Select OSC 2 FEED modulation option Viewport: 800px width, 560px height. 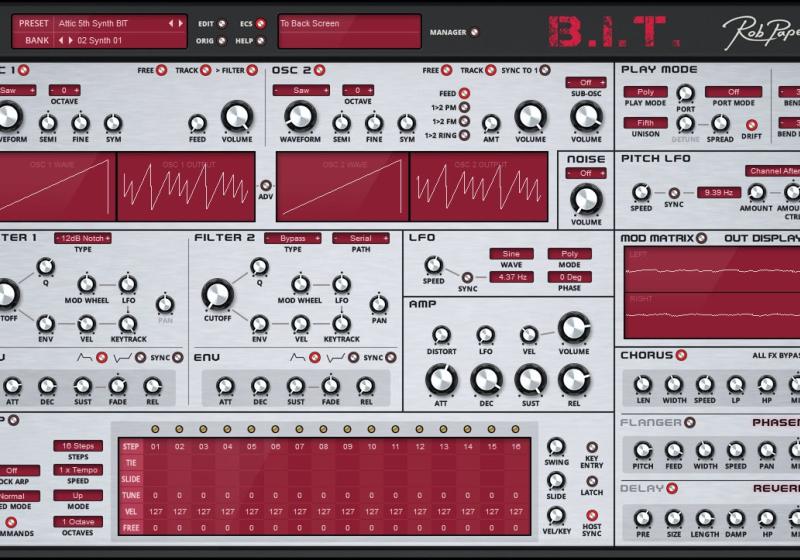464,93
